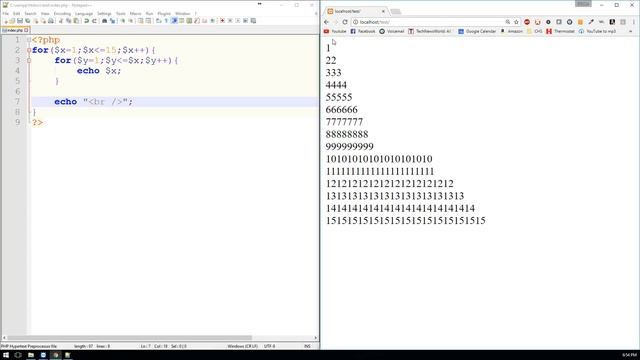Expand the bookmarks bar overflow chevron

[631, 31]
